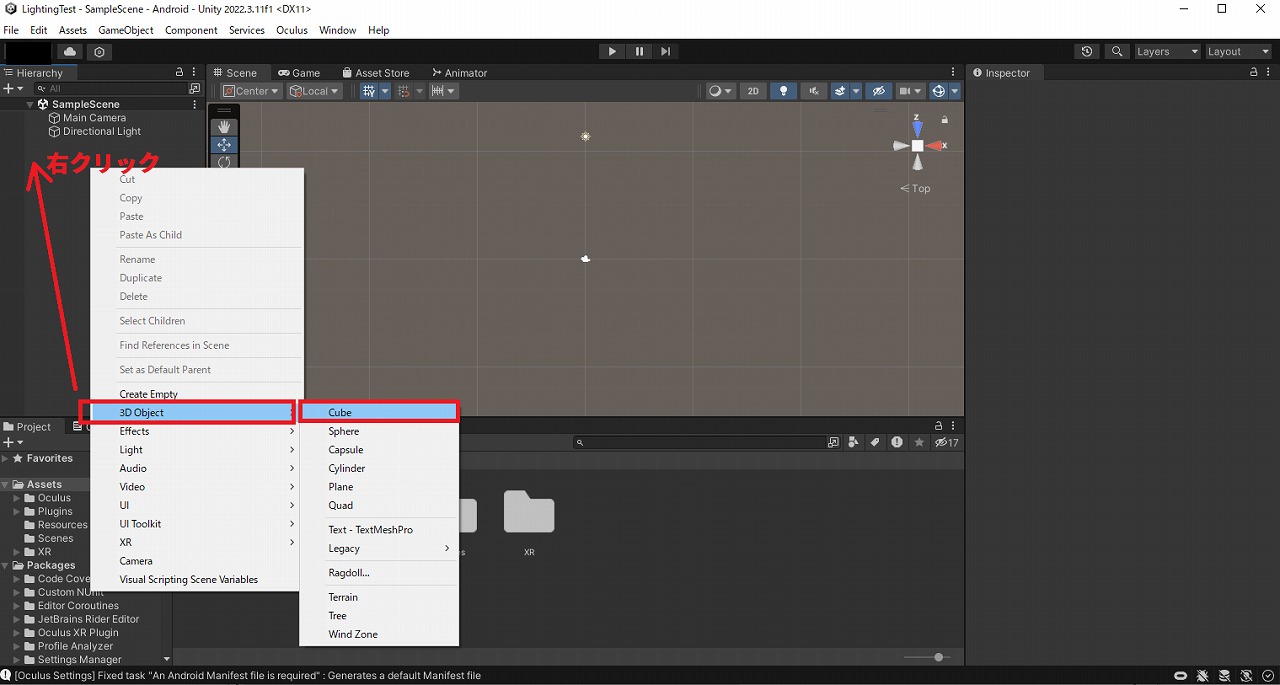Toggle Scene view gizmos
Screen dimensions: 1280x685
tap(938, 91)
